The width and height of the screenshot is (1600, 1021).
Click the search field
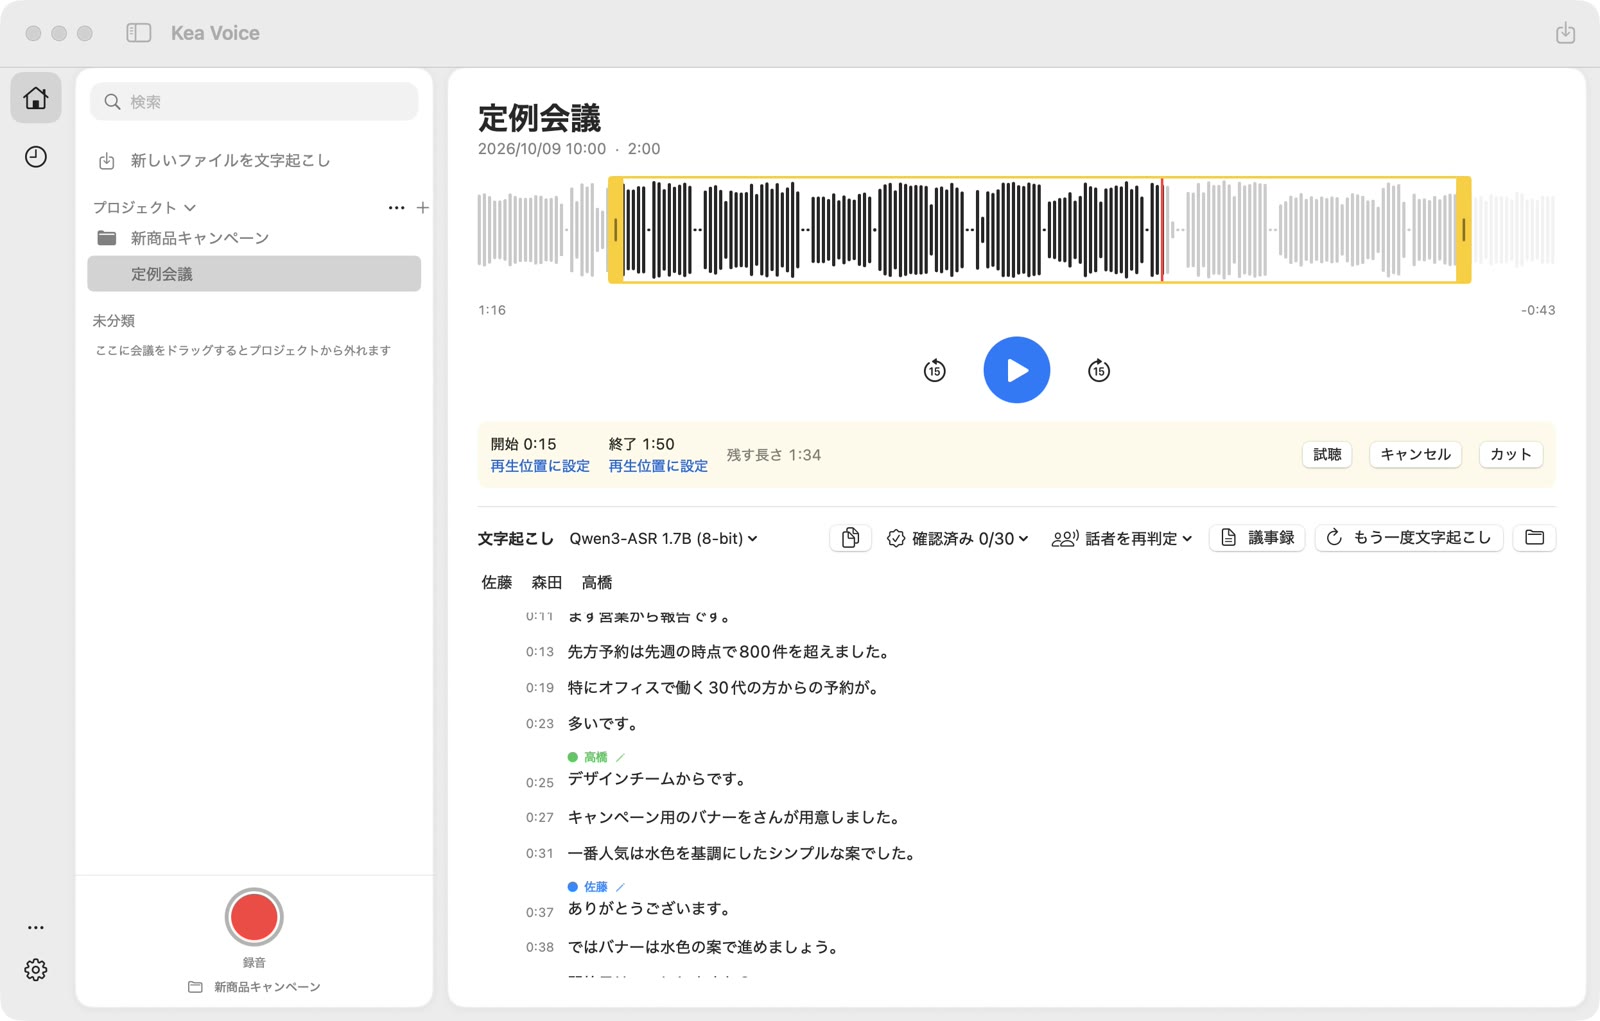click(254, 102)
